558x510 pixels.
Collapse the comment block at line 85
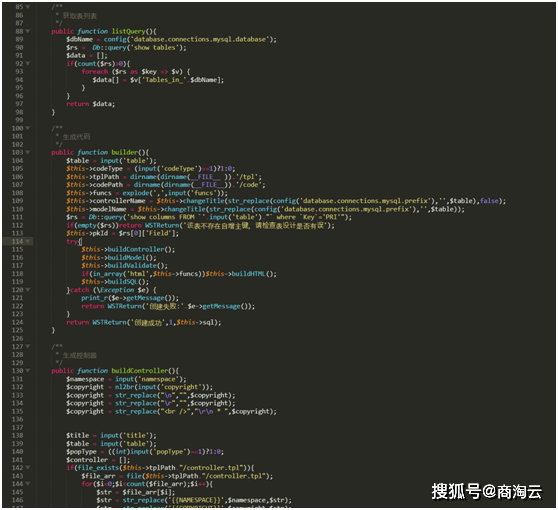(28, 7)
